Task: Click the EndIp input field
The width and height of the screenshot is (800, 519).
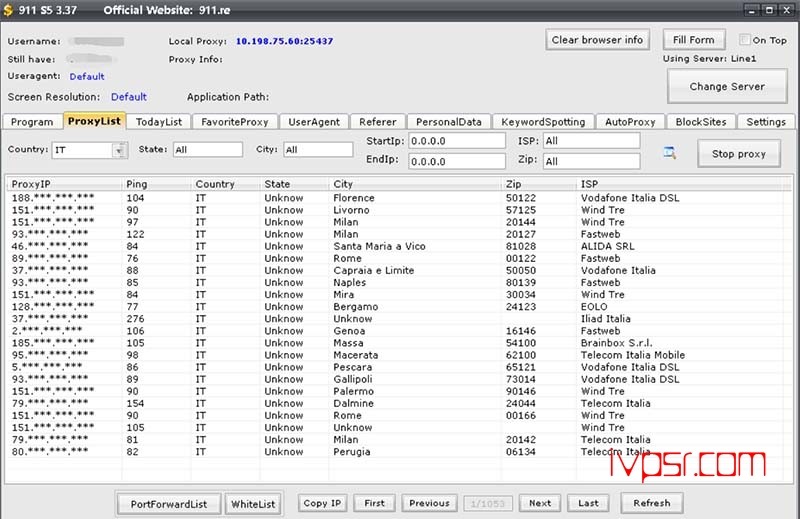Action: [x=457, y=161]
